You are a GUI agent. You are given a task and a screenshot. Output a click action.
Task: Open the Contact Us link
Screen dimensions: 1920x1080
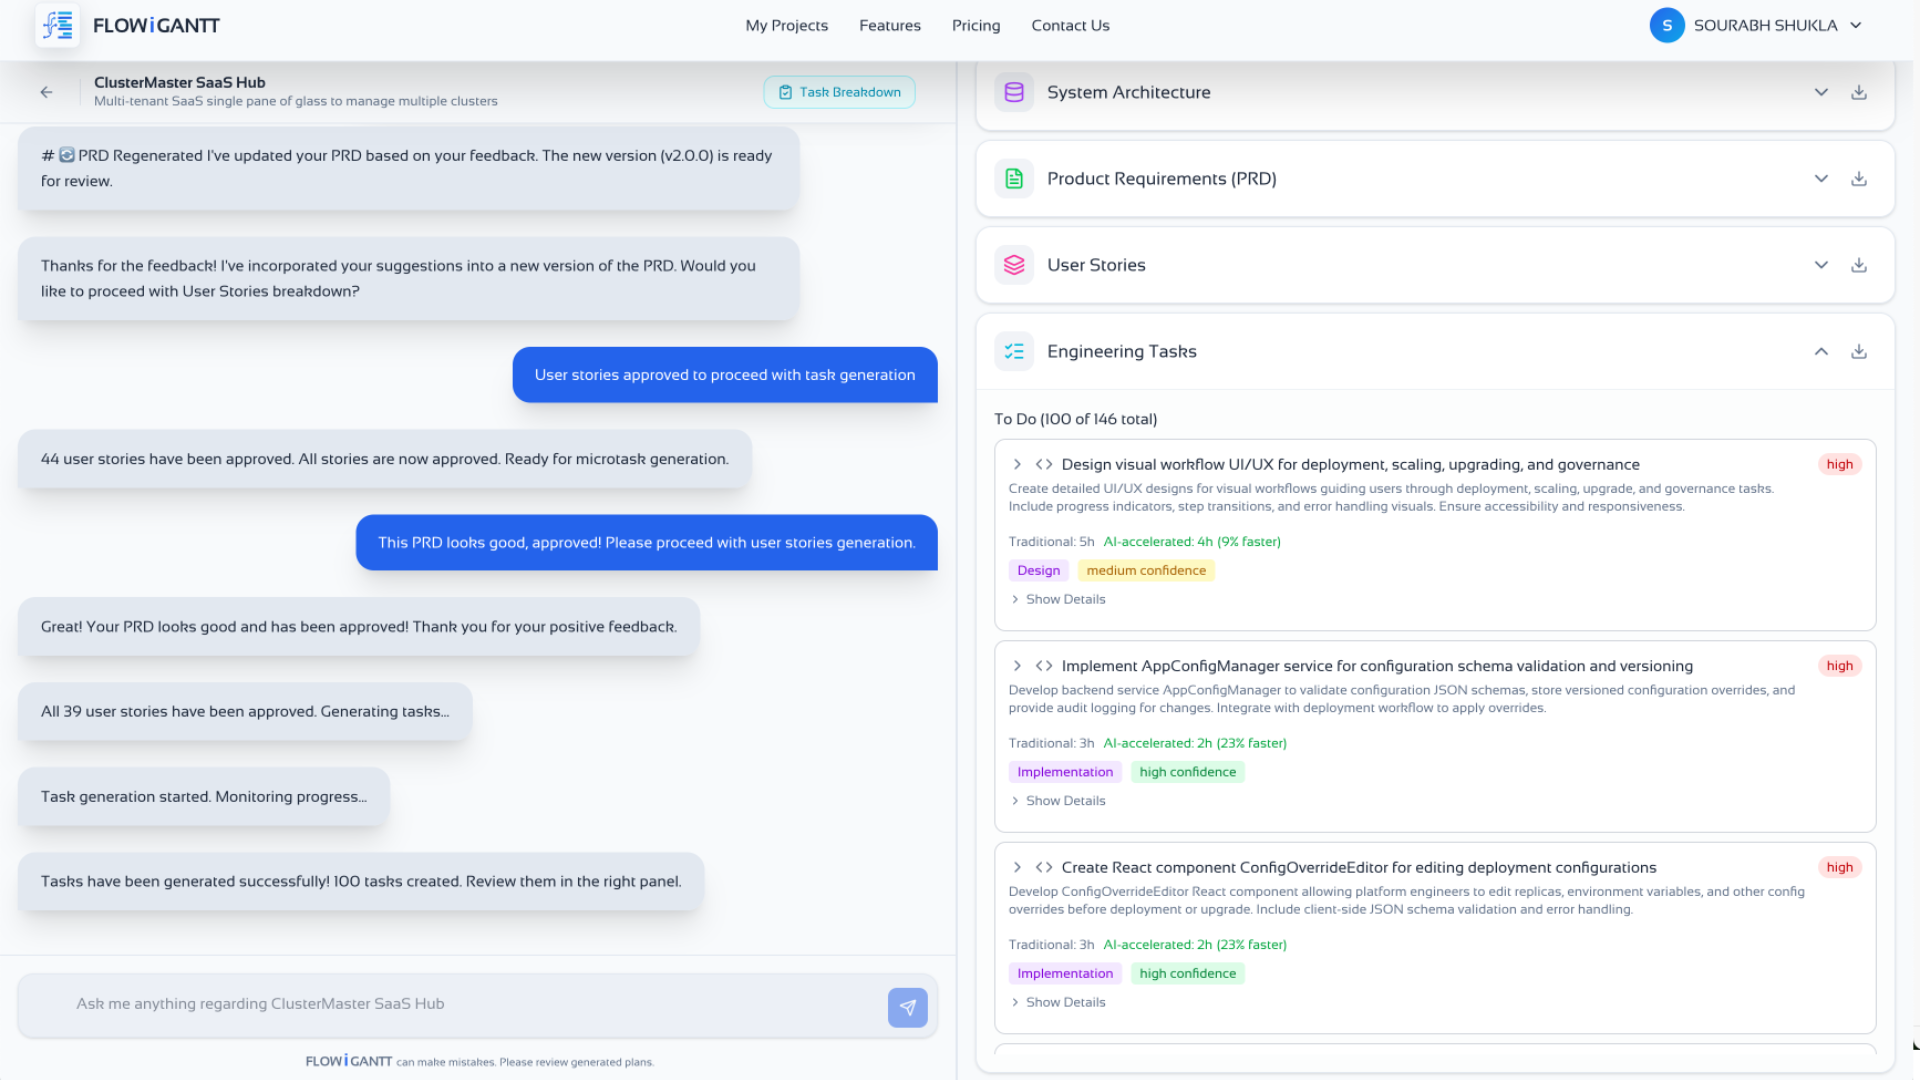click(x=1070, y=26)
